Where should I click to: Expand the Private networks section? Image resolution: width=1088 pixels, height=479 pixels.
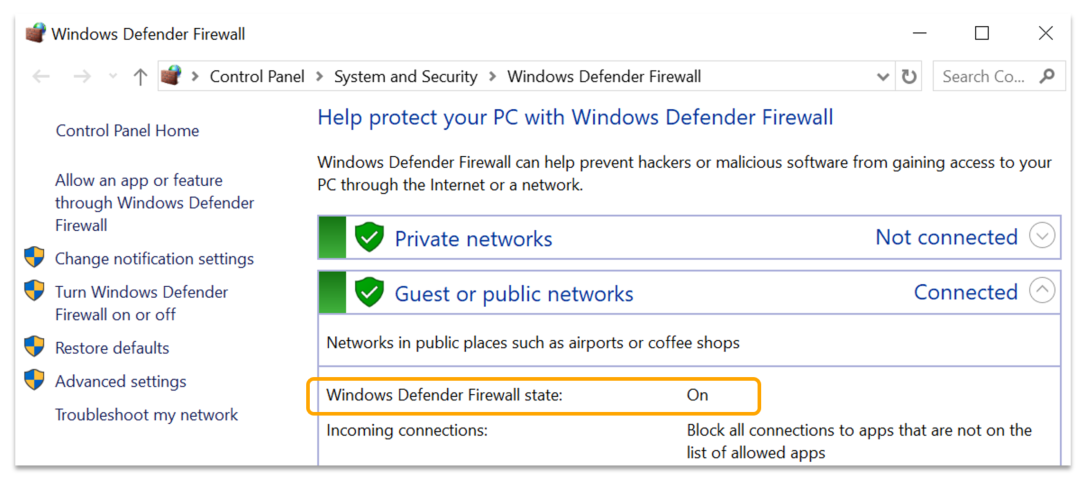tap(1042, 237)
